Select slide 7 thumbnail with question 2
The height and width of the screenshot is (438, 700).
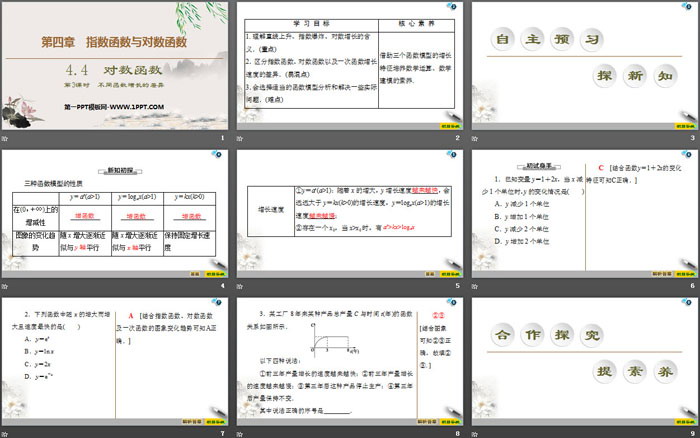pos(115,361)
